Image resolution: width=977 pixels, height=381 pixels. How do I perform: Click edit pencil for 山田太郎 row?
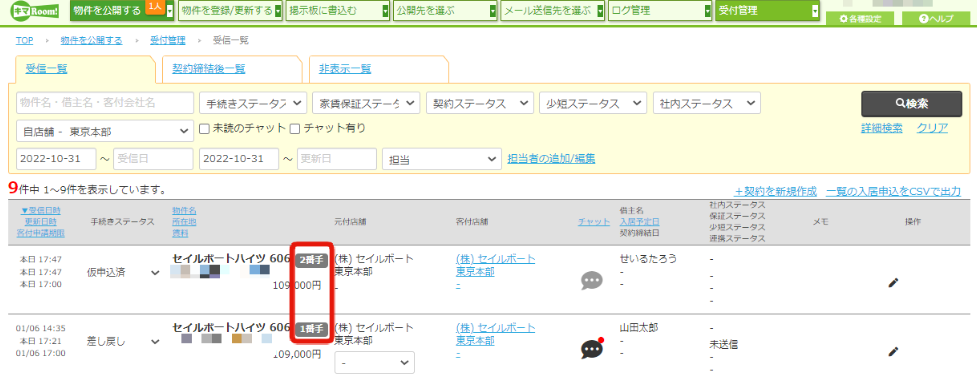click(x=894, y=352)
